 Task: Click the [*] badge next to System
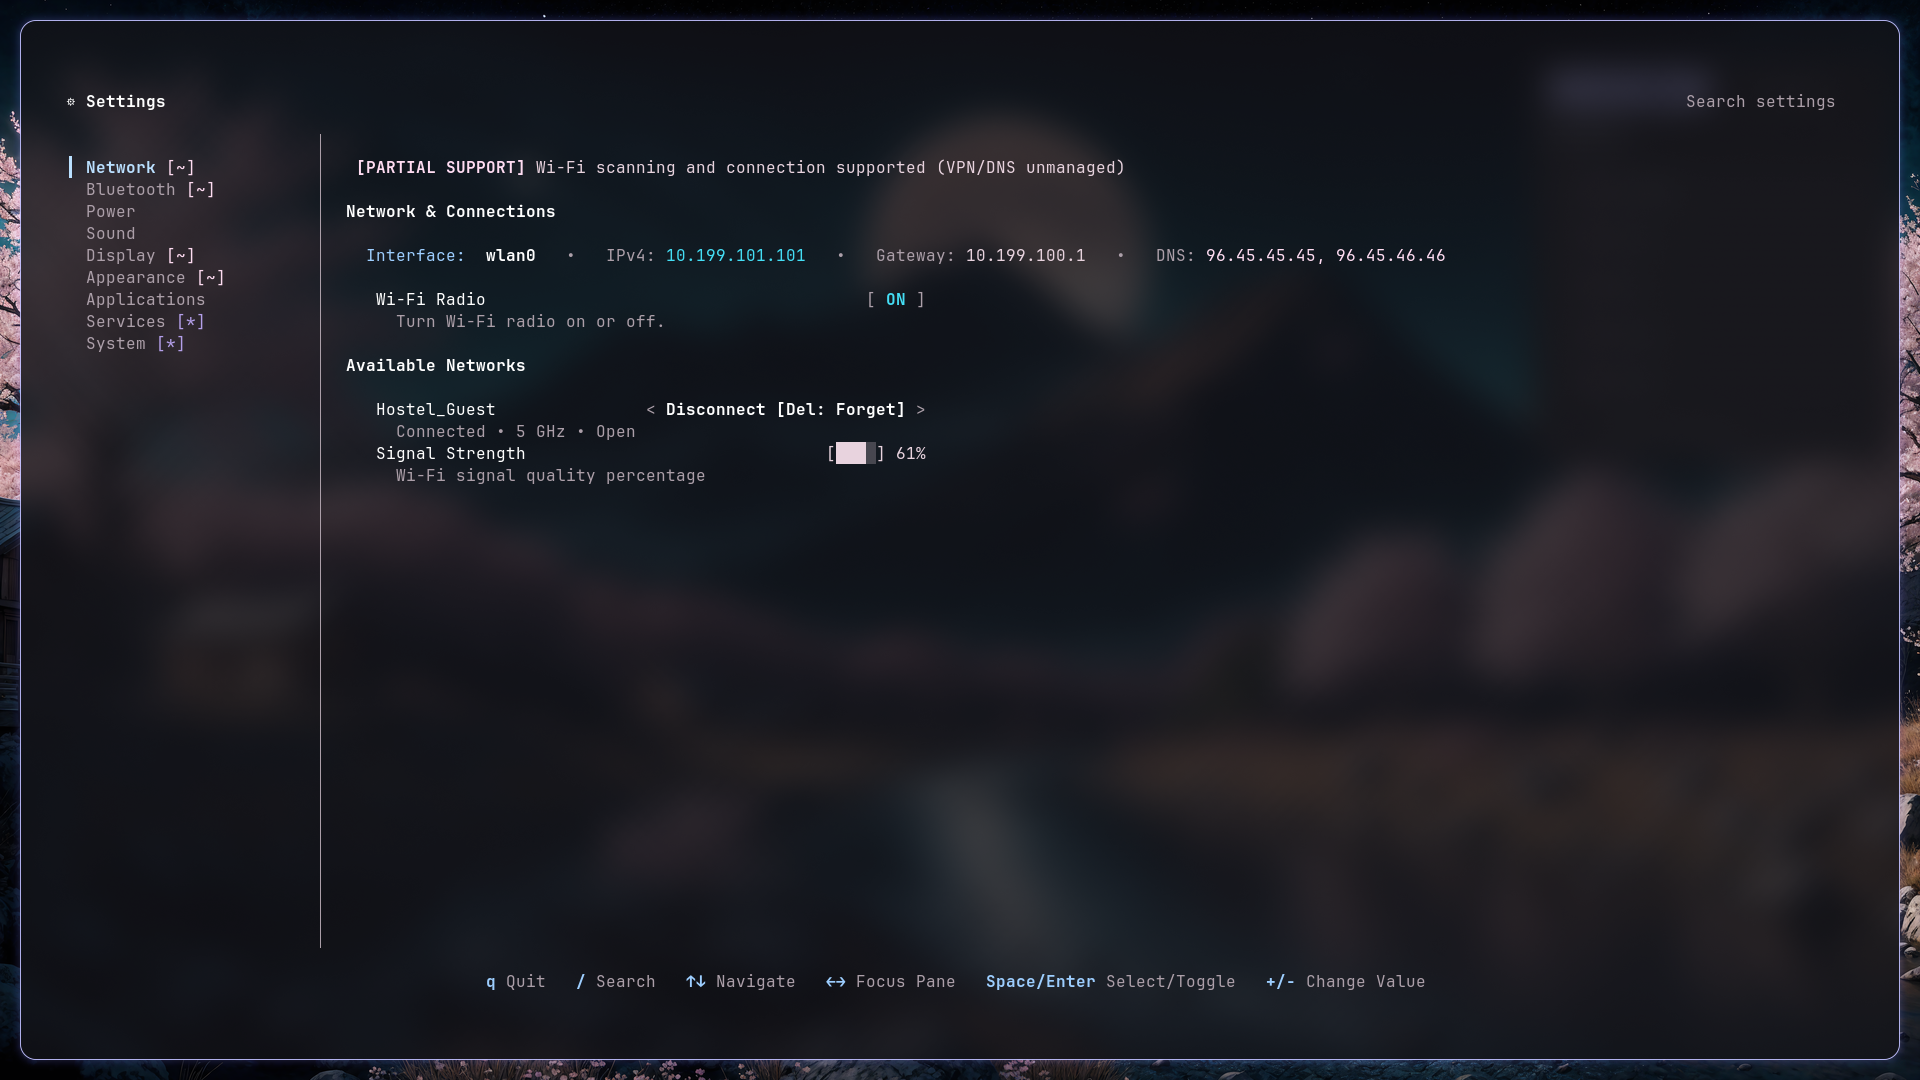[x=170, y=344]
